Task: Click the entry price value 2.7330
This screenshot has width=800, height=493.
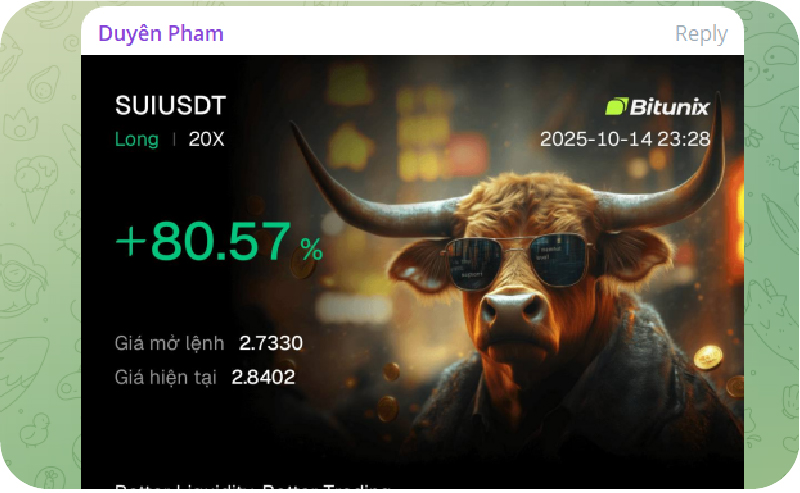Action: (x=270, y=343)
